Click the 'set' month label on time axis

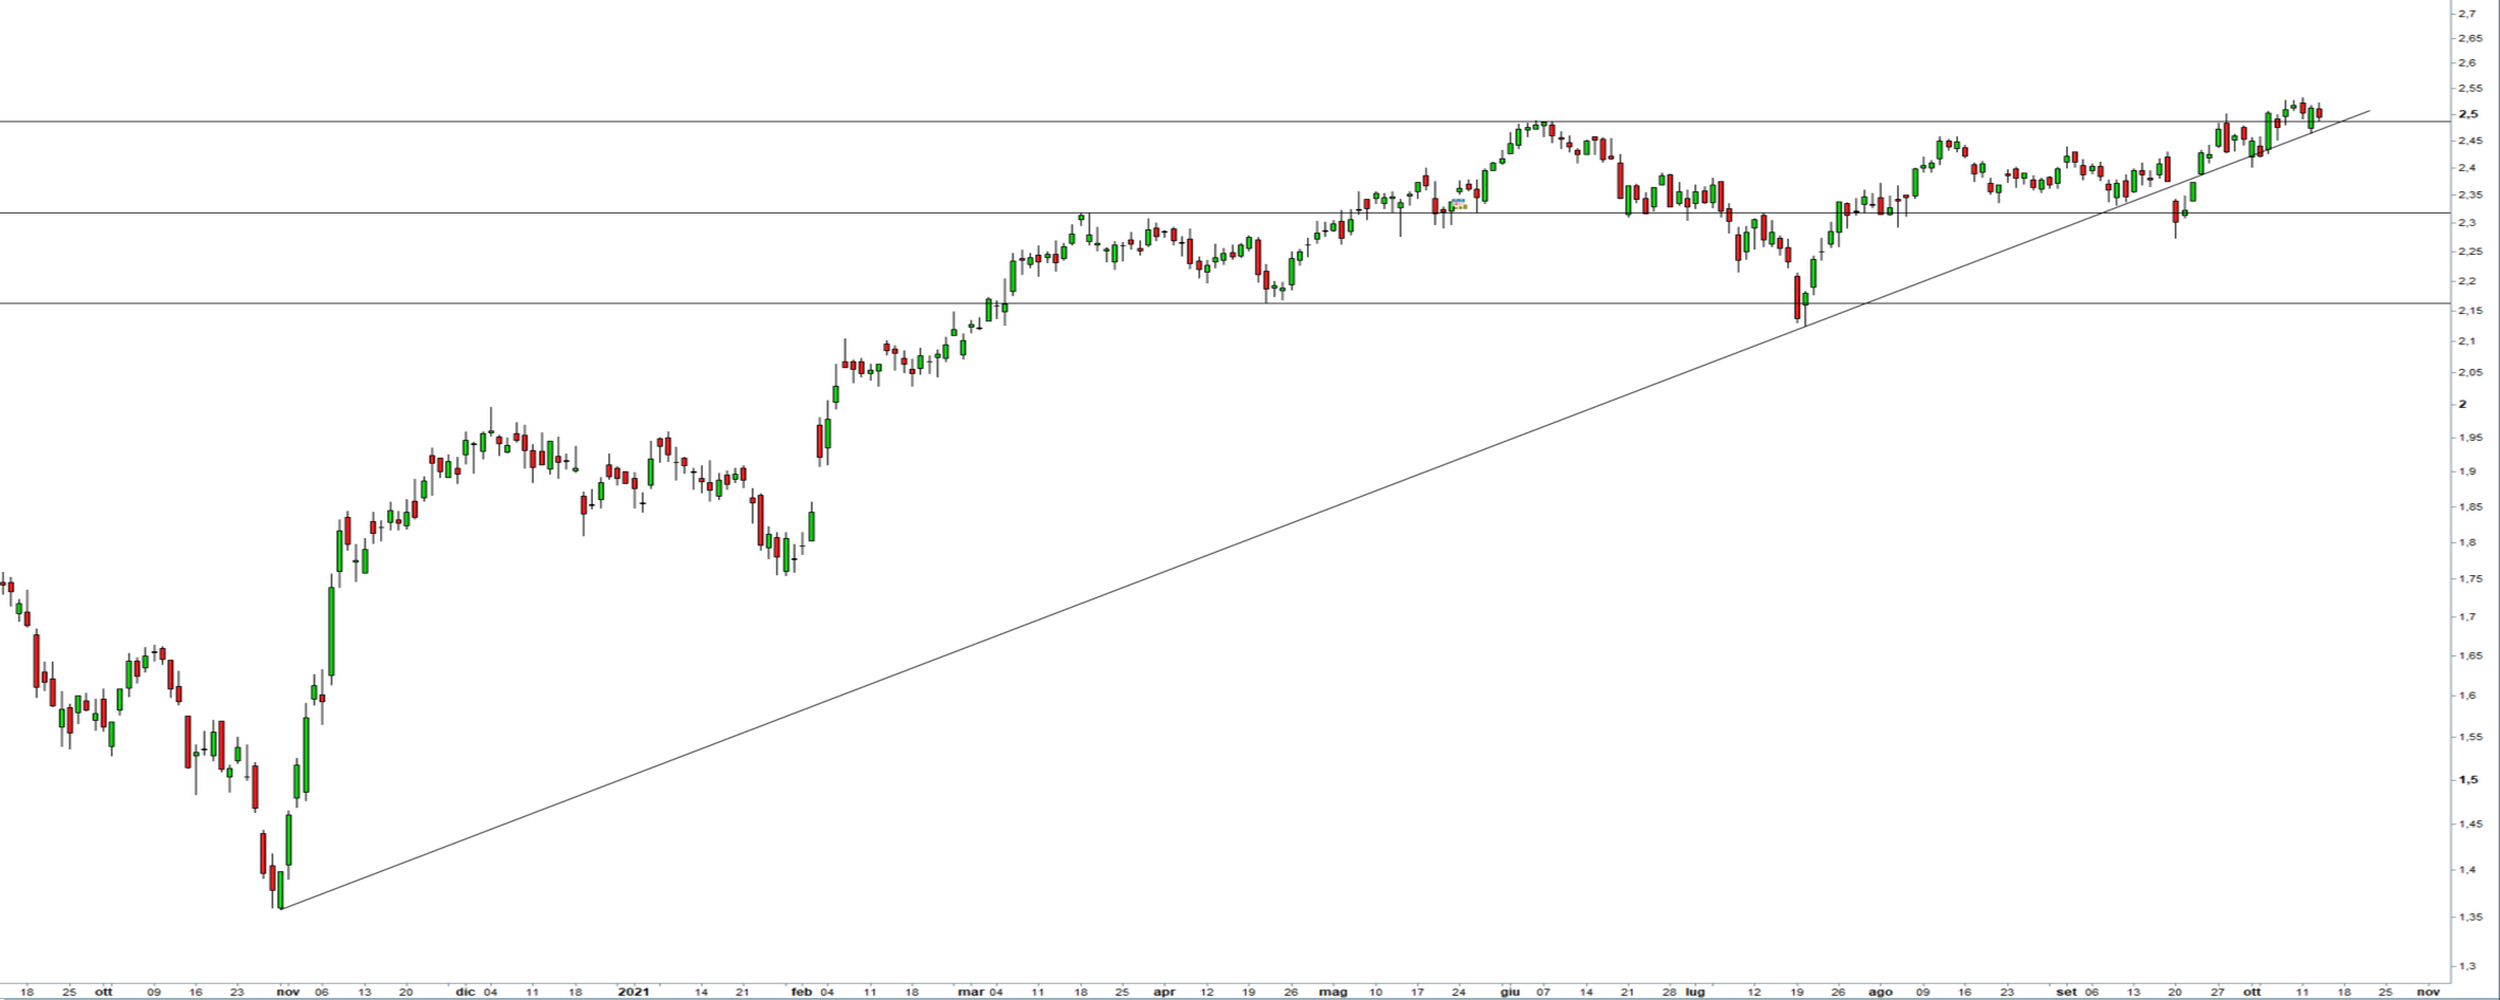pyautogui.click(x=2066, y=992)
